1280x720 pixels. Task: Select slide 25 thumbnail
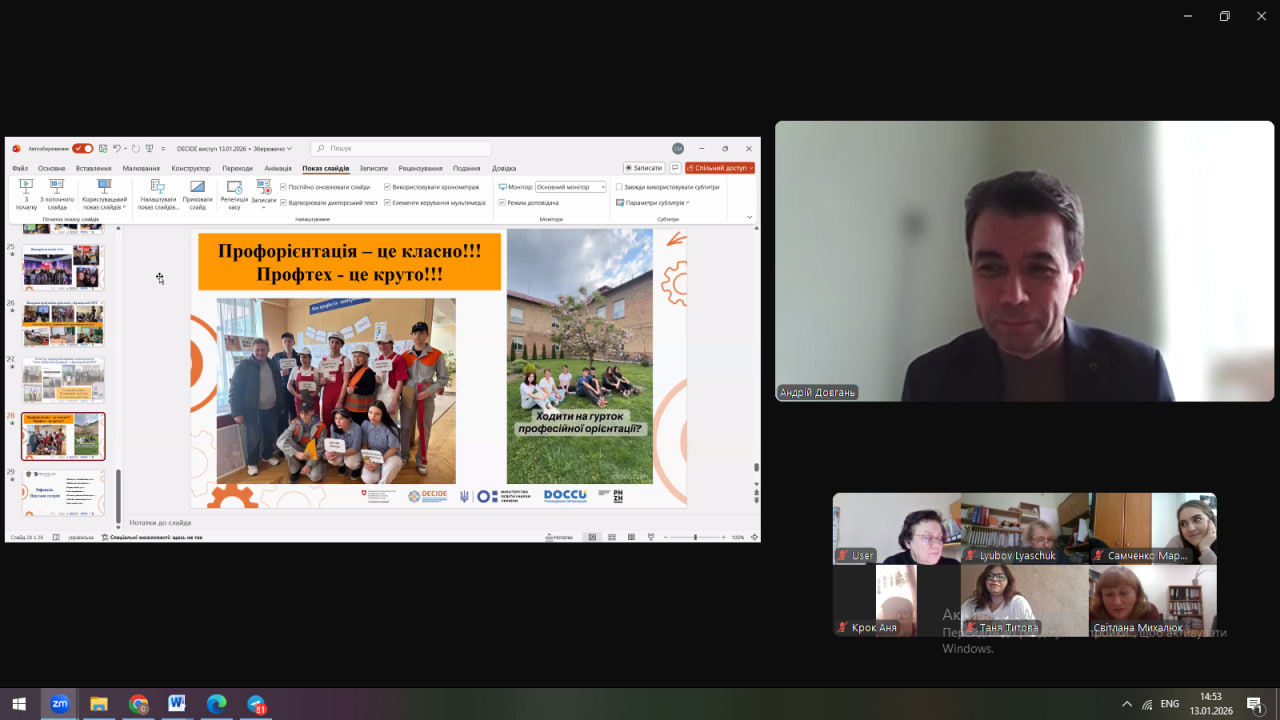(x=63, y=267)
